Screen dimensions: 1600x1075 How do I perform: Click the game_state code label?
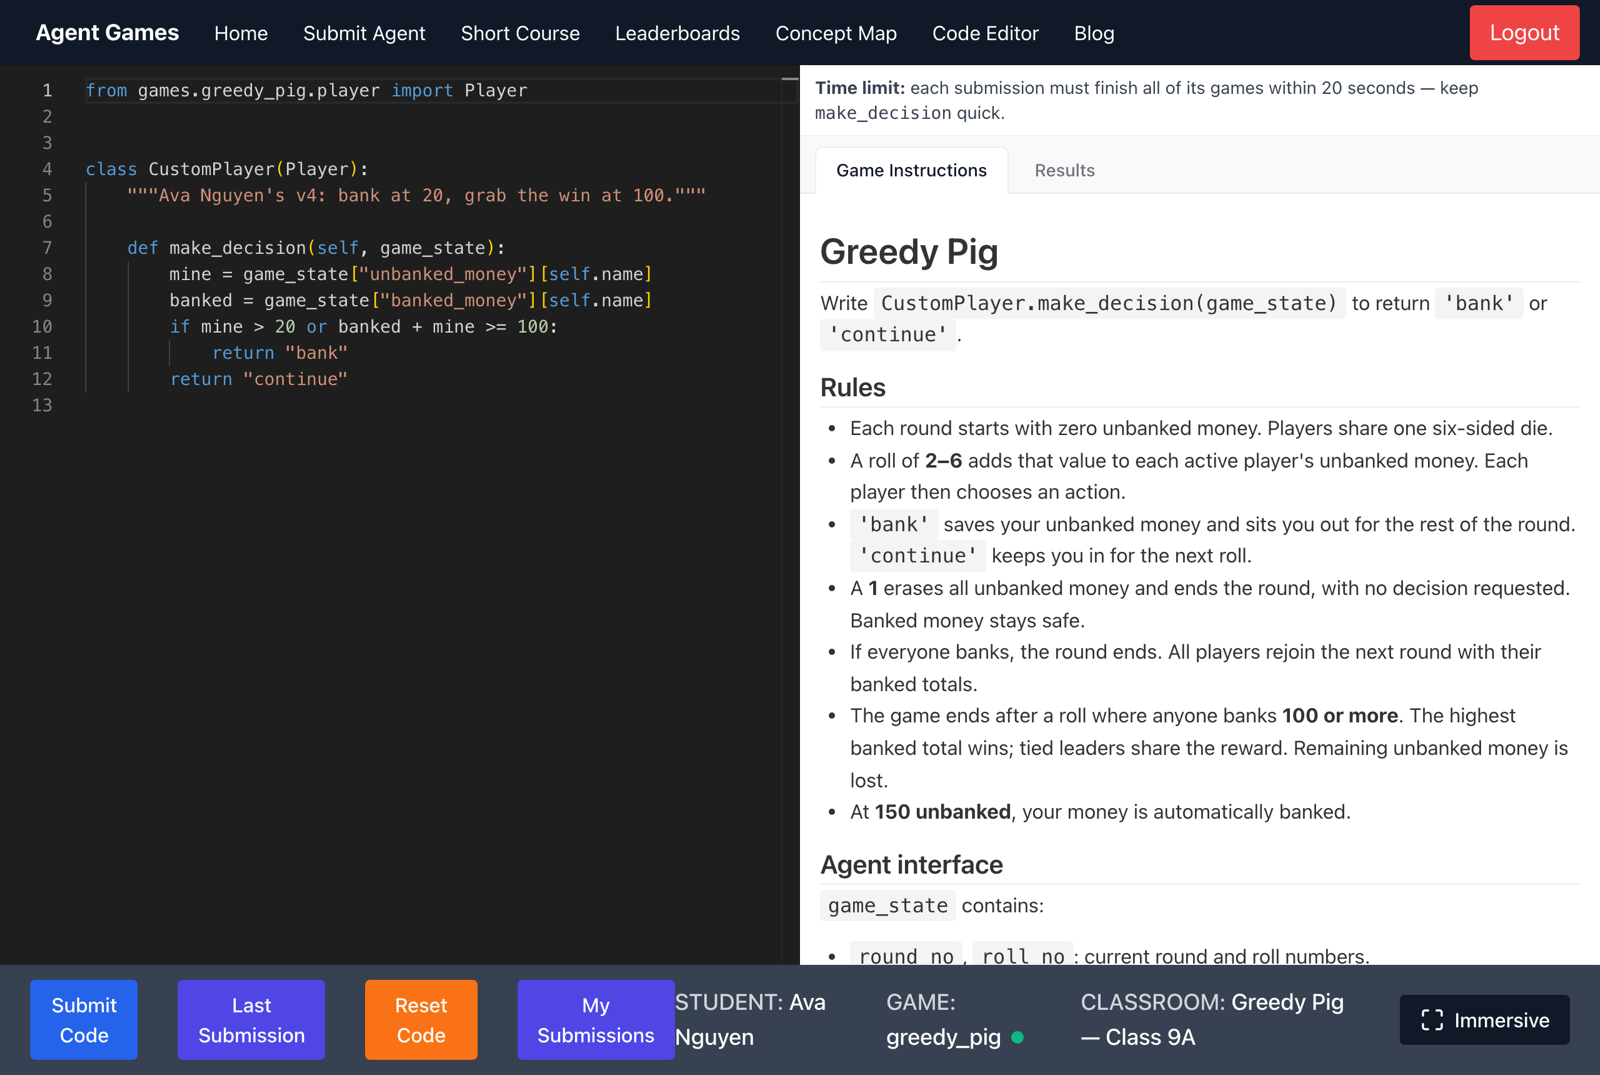click(888, 906)
